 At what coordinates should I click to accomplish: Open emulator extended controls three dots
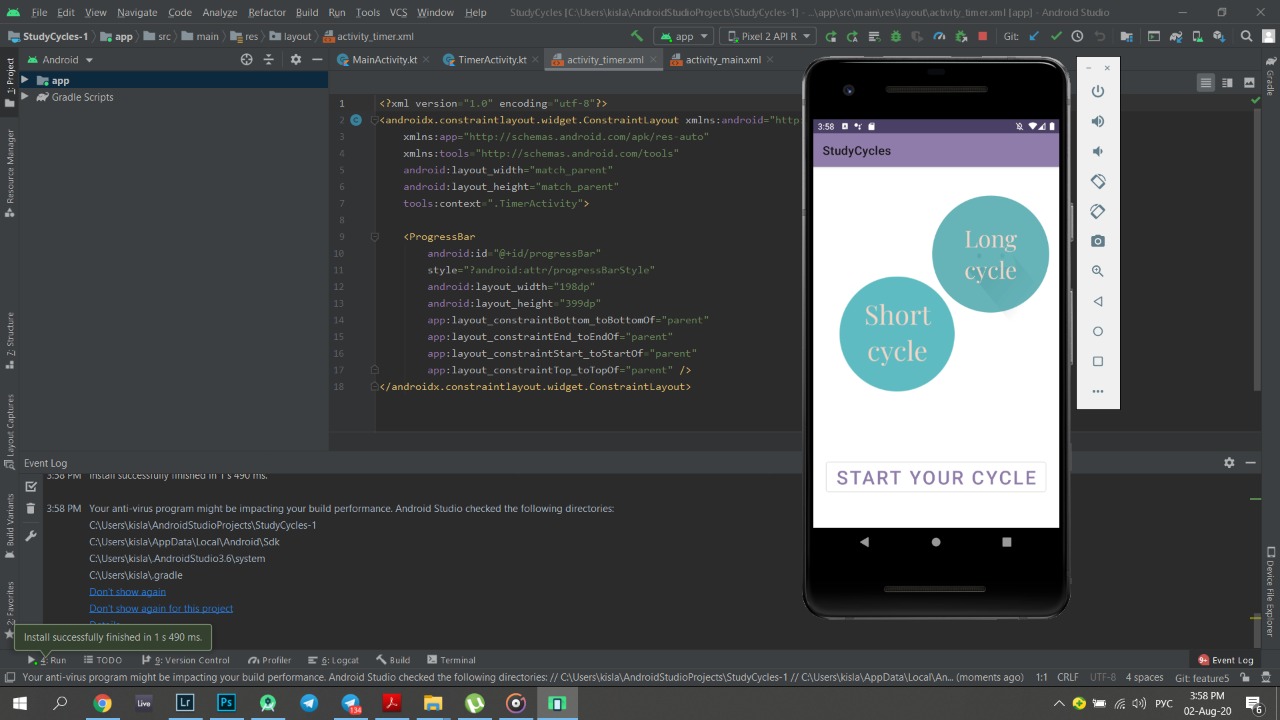tap(1098, 391)
